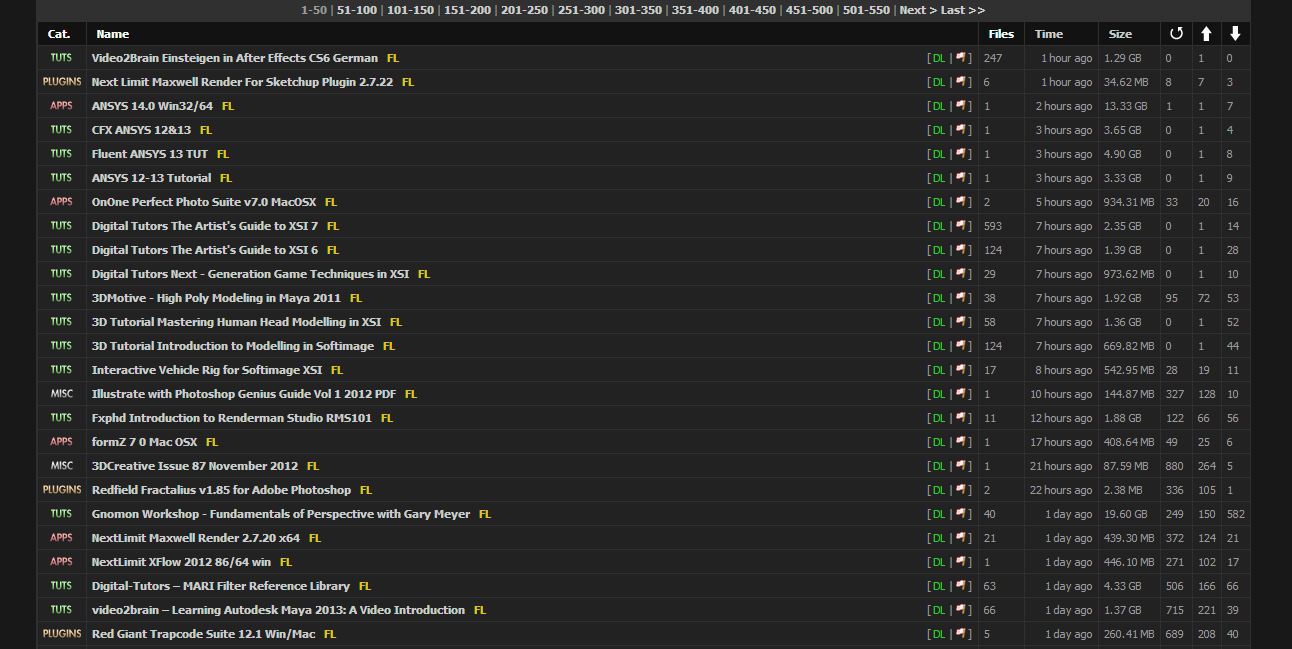Open Interactive Vehicle Rig for Softimage XSI
The height and width of the screenshot is (649, 1292).
[x=207, y=370]
